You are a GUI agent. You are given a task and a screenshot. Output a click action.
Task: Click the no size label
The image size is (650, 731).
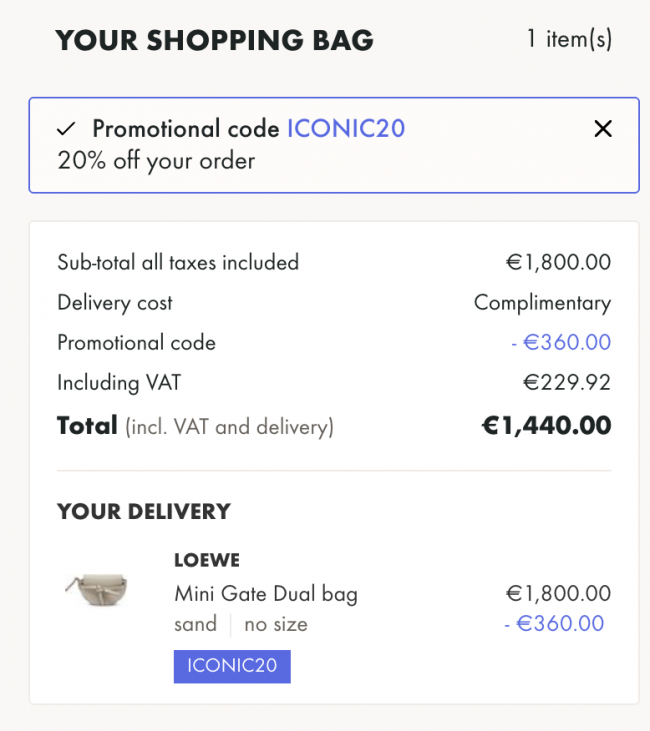tap(276, 624)
